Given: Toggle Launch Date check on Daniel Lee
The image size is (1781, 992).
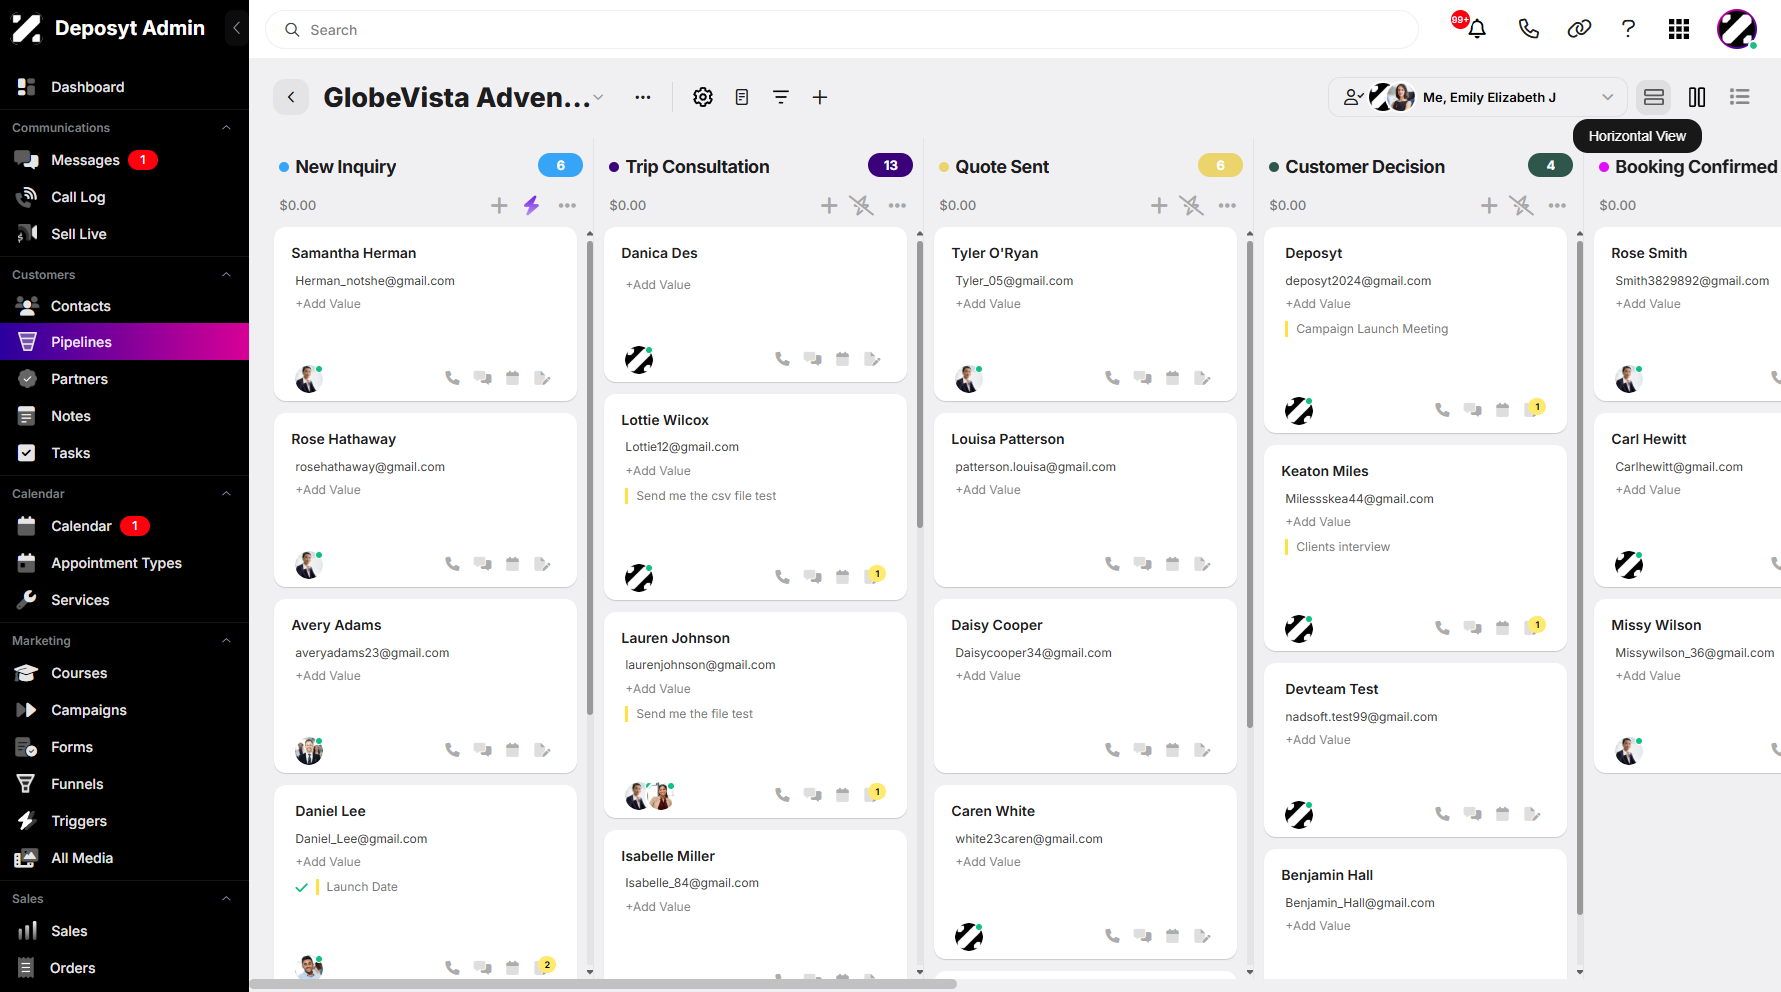Looking at the screenshot, I should (x=301, y=887).
